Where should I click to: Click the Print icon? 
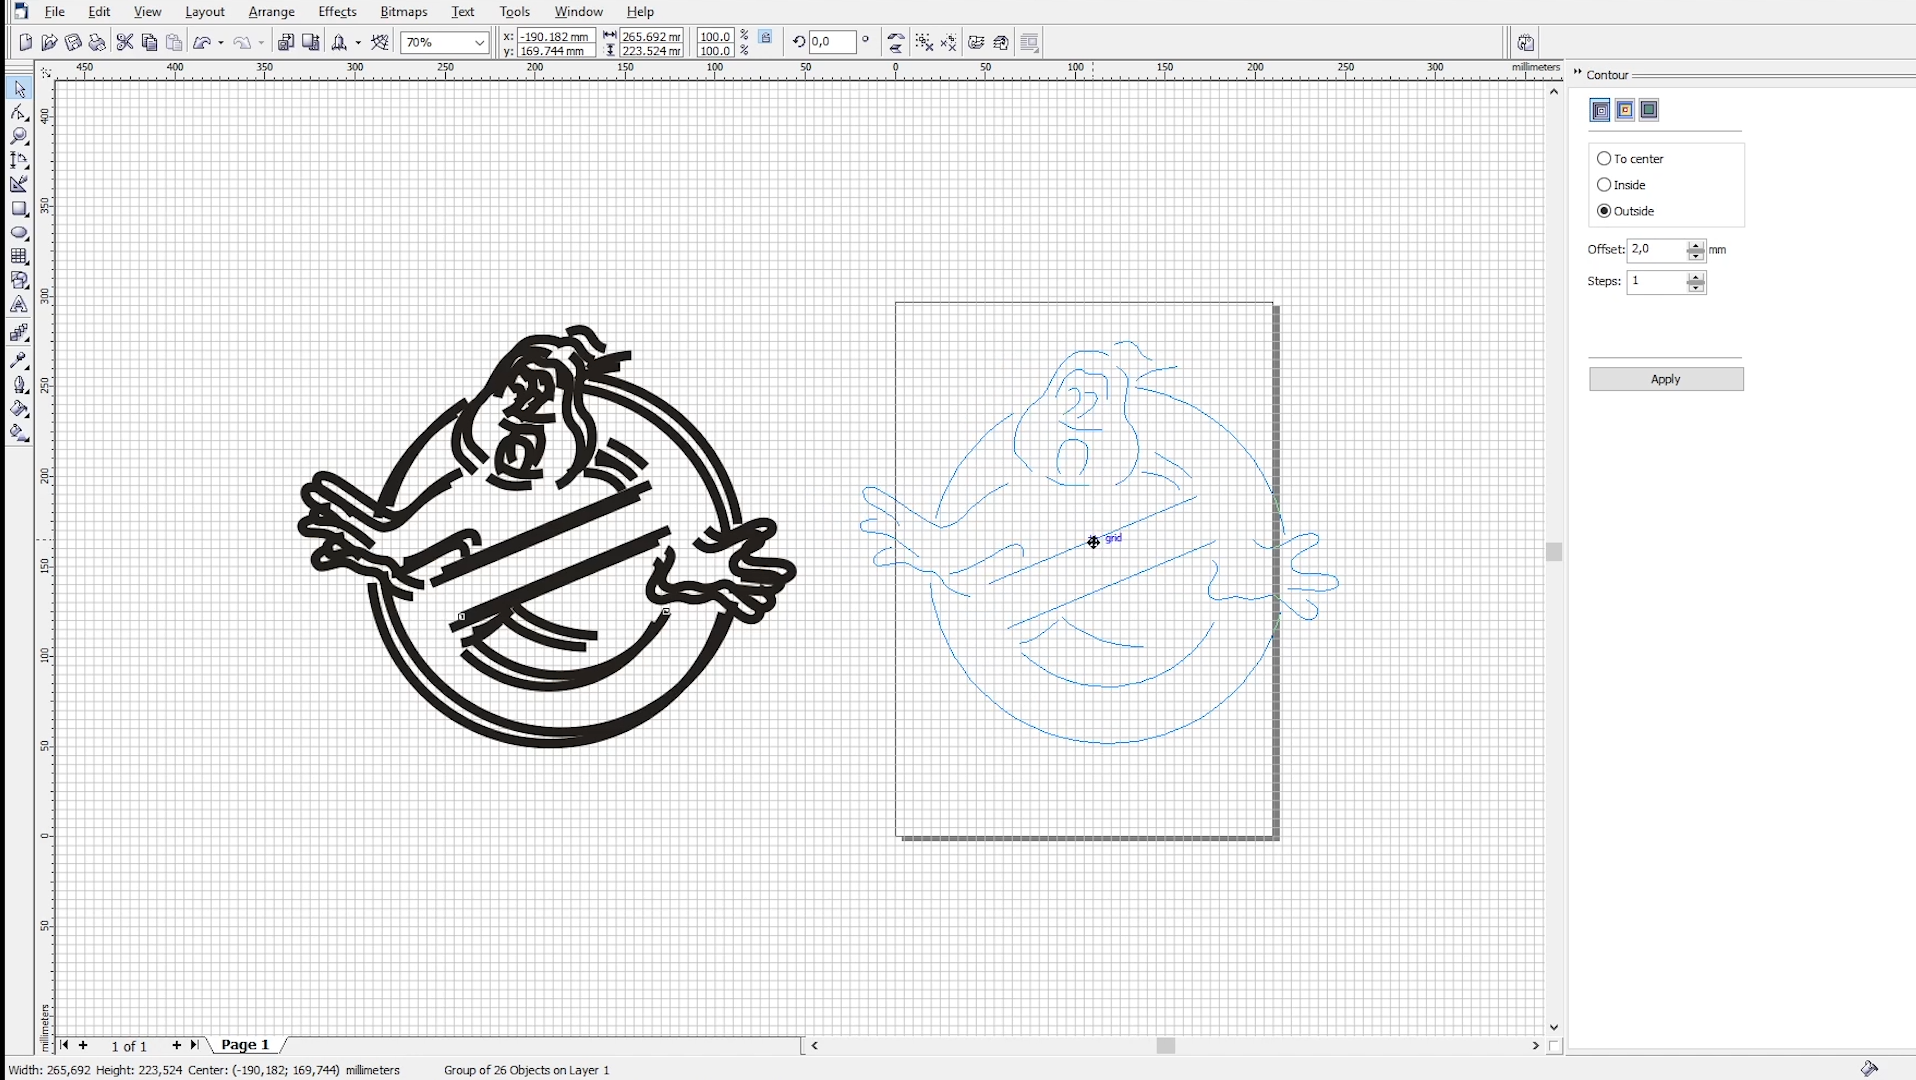coord(97,42)
